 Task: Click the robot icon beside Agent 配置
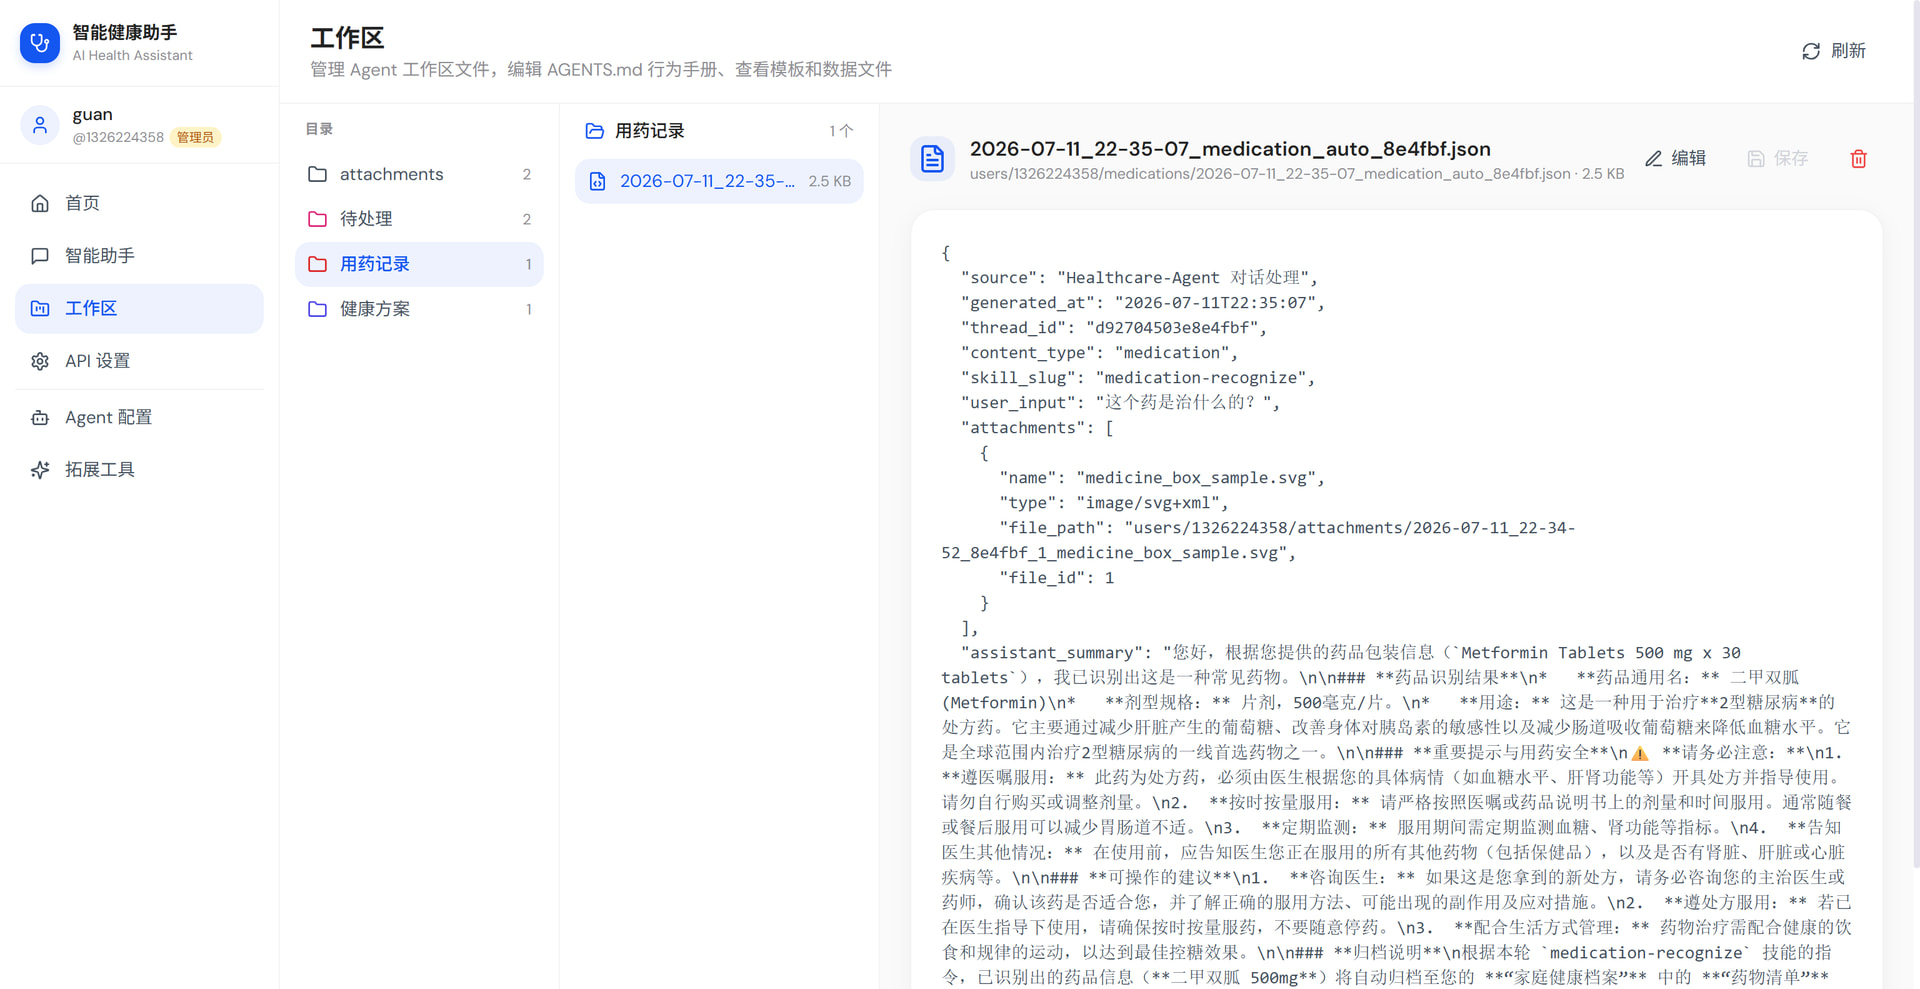(40, 417)
